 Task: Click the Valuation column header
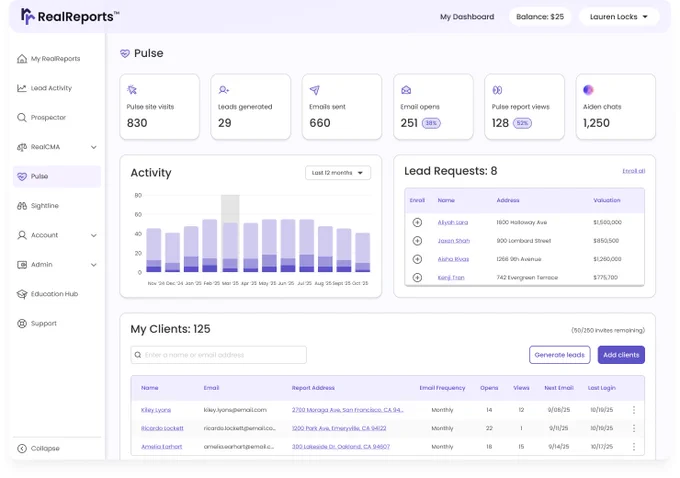[607, 200]
